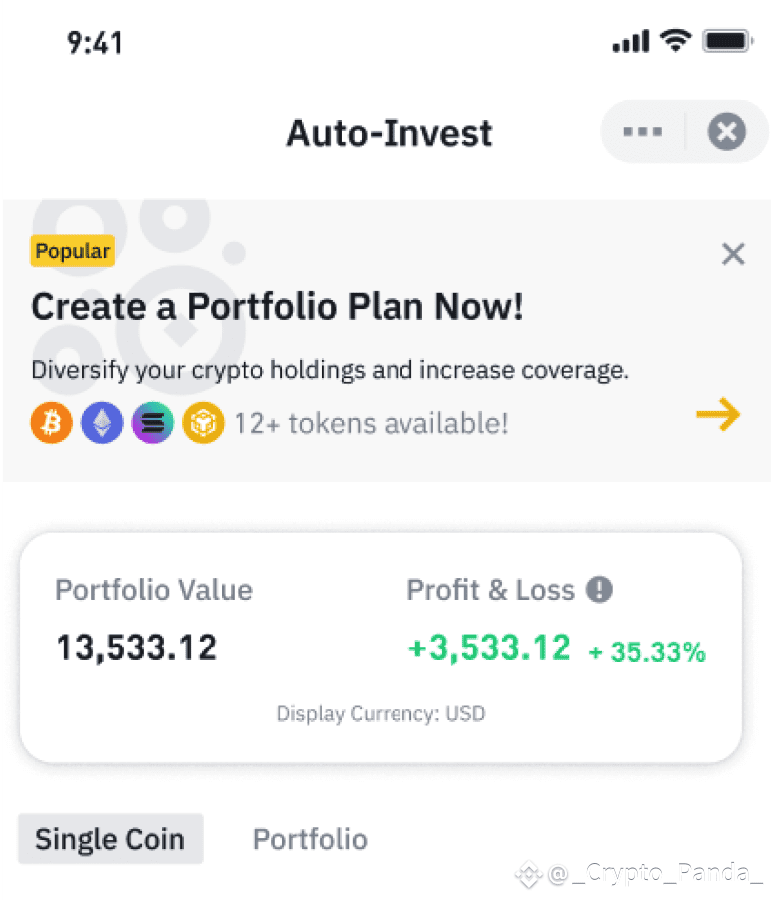Tap the Bitcoin token icon
Image resolution: width=771 pixels, height=900 pixels.
click(52, 423)
